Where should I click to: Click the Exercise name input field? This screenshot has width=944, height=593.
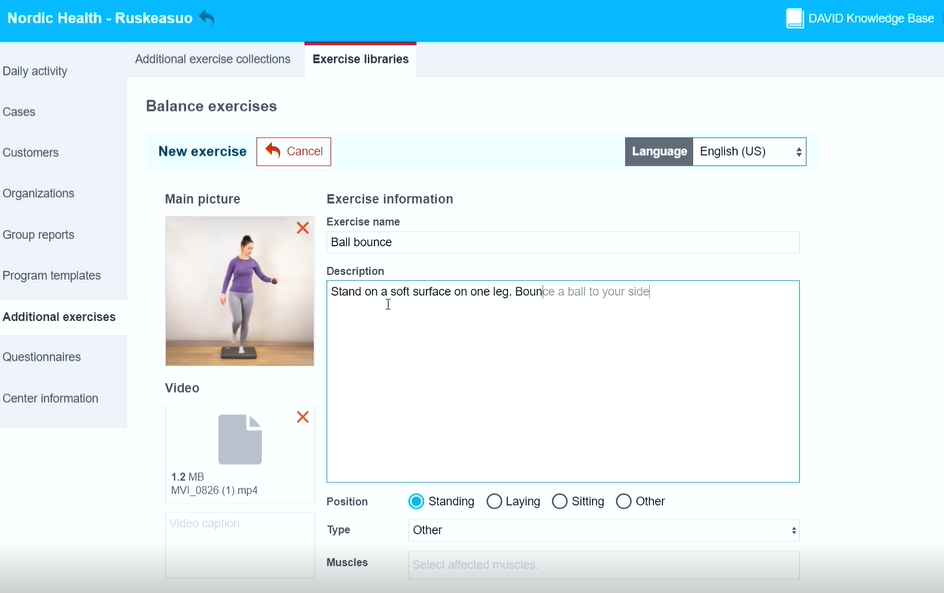point(563,242)
